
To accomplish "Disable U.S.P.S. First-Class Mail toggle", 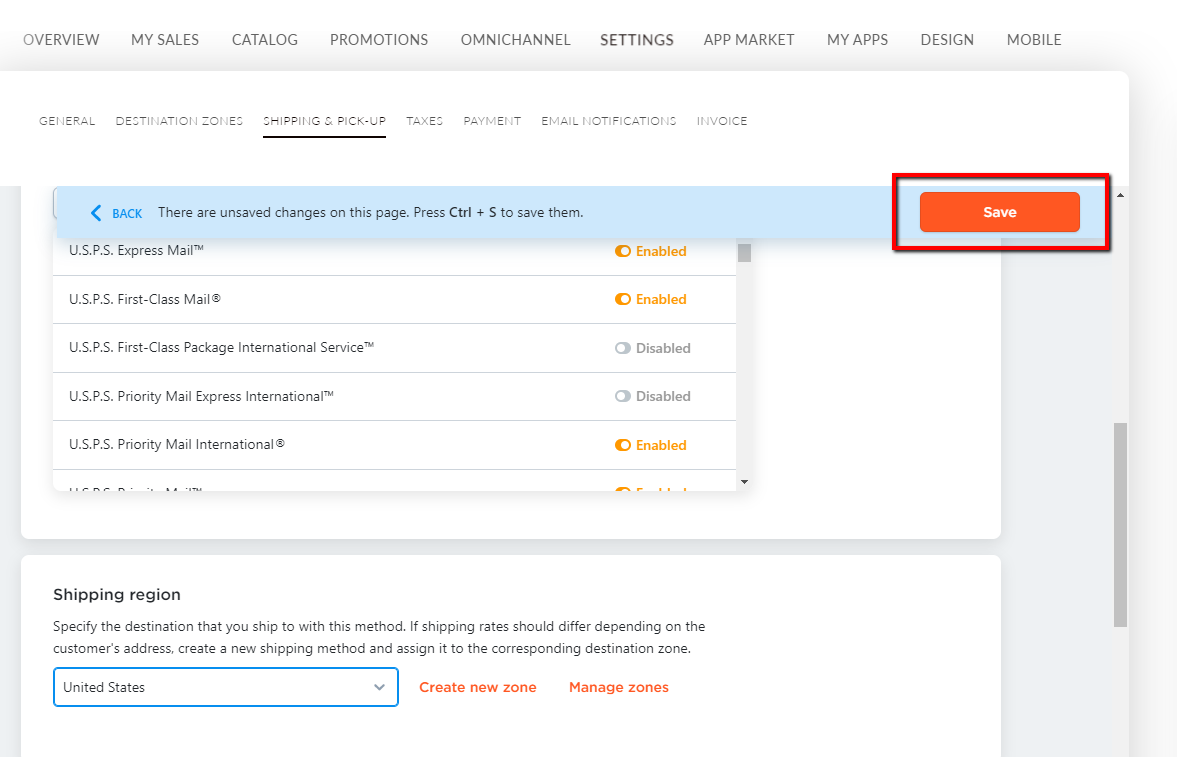I will 622,299.
